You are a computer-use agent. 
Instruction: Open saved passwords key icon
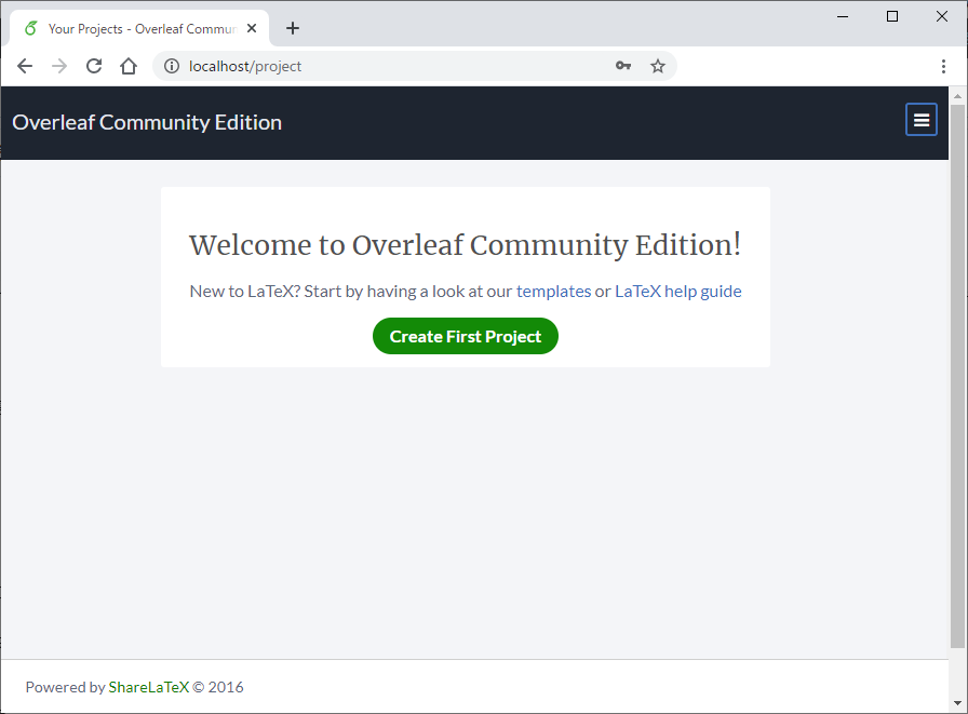(624, 66)
